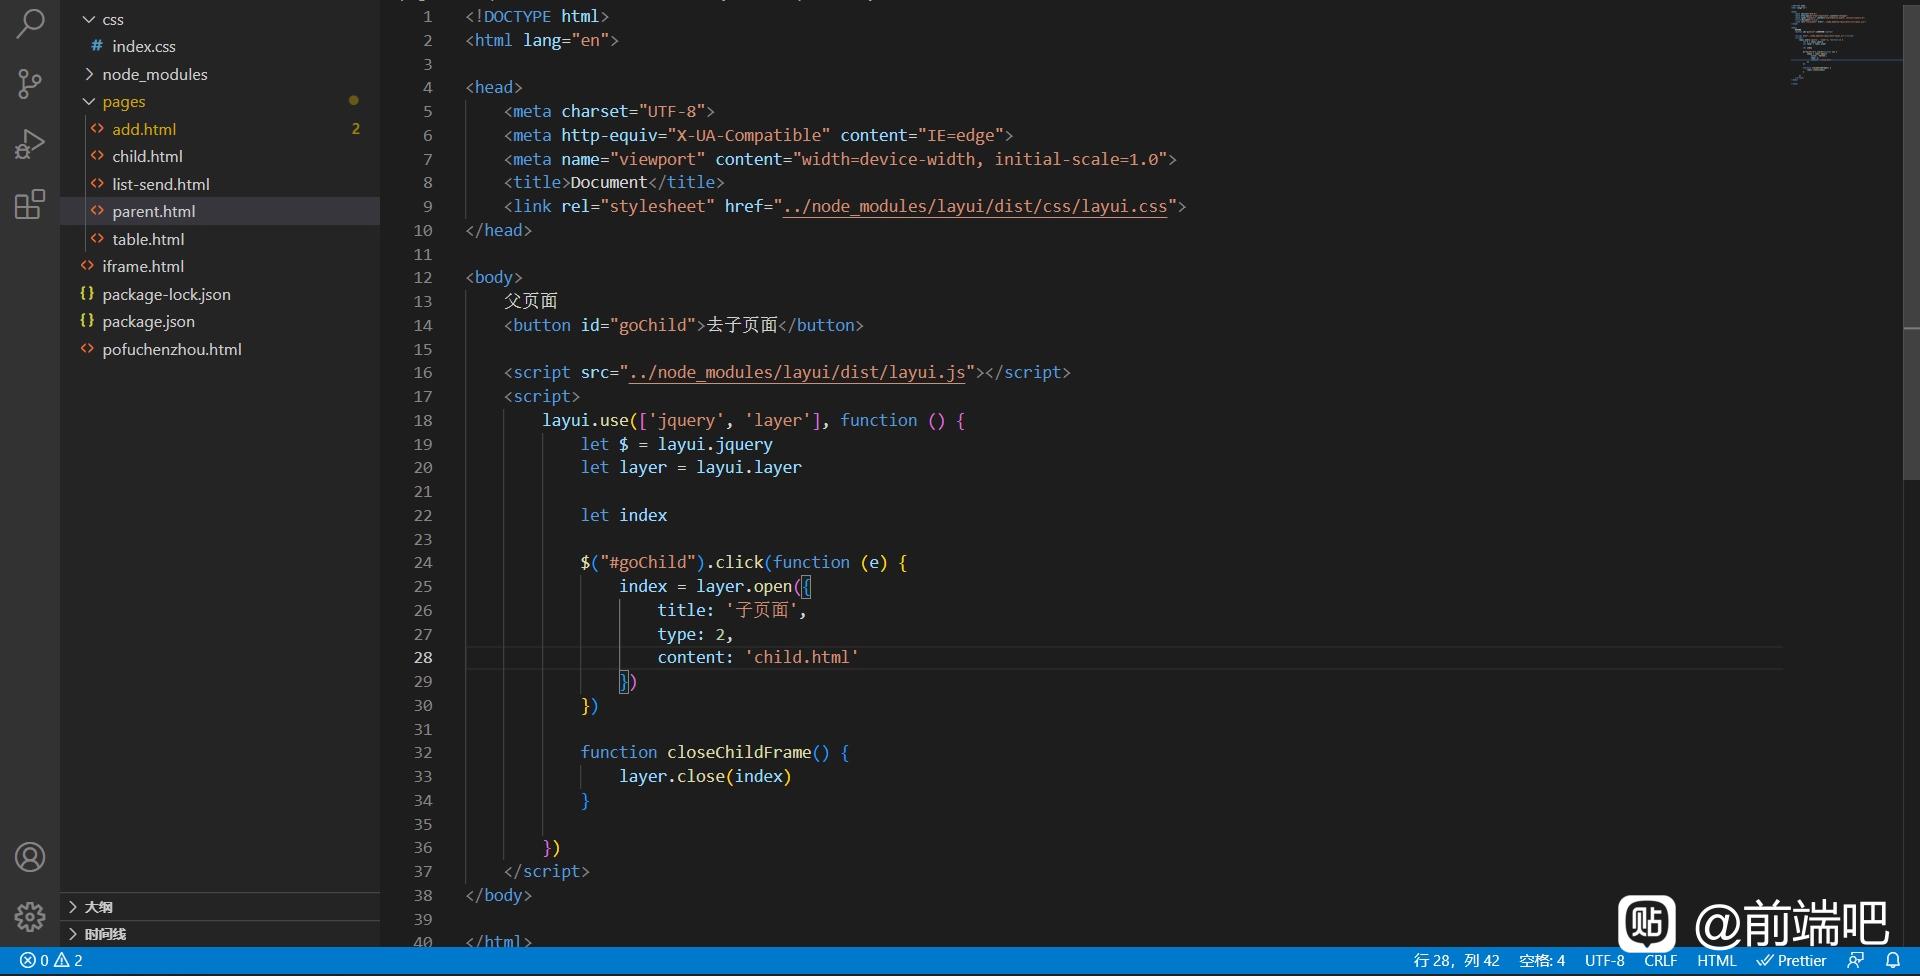Click line number 28 in gutter
This screenshot has height=976, width=1920.
point(423,657)
